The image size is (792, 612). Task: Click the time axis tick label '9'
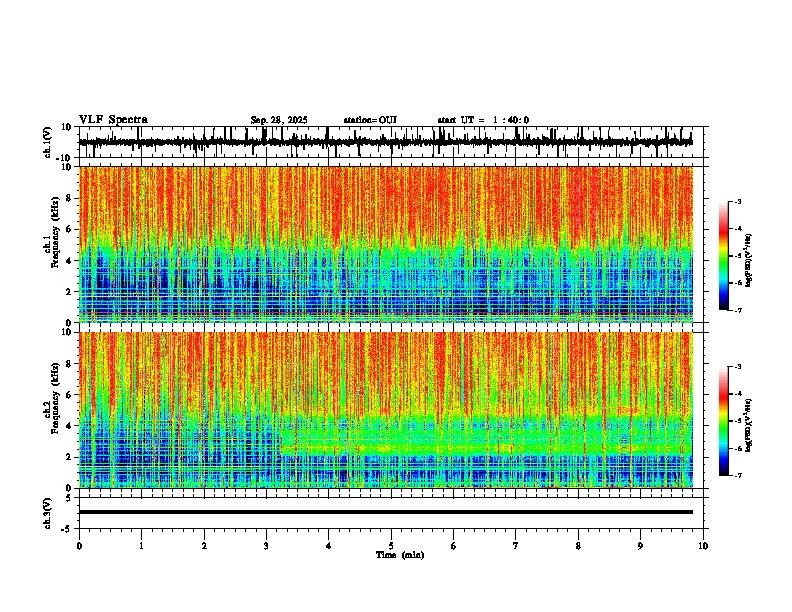coord(640,546)
